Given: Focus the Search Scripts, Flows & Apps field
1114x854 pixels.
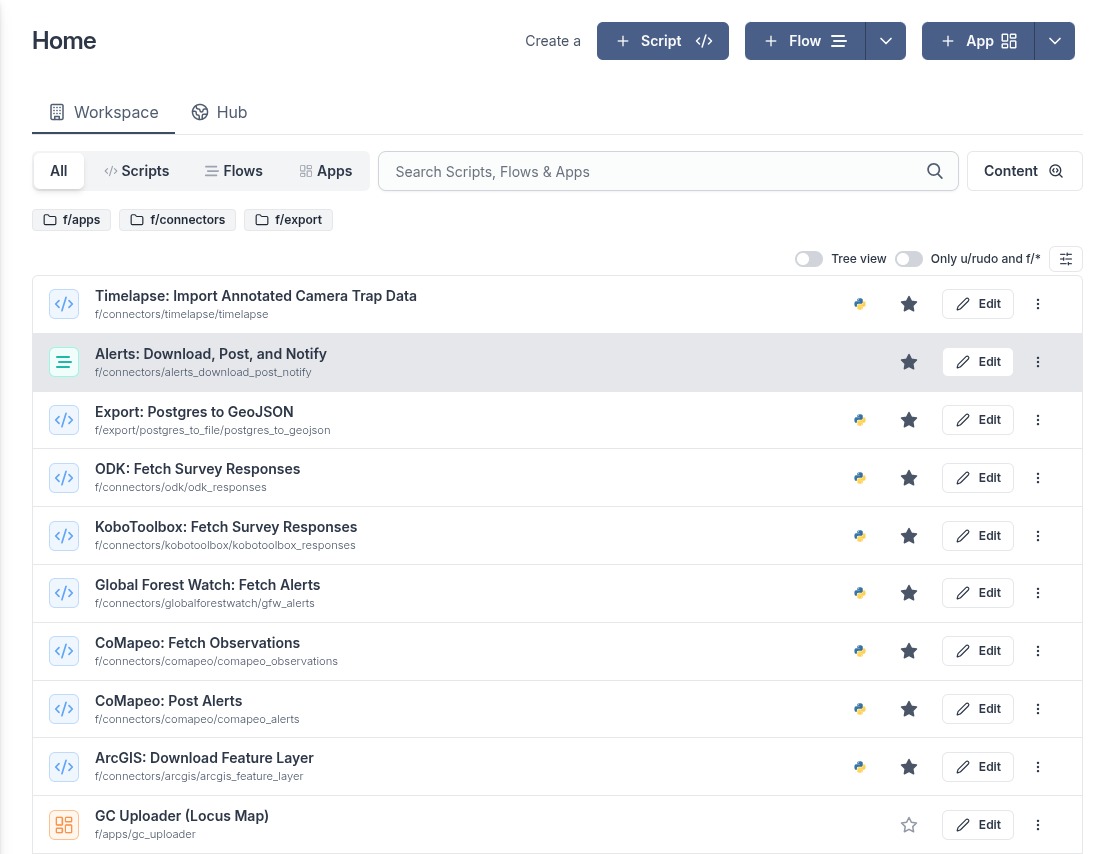Looking at the screenshot, I should click(x=655, y=171).
